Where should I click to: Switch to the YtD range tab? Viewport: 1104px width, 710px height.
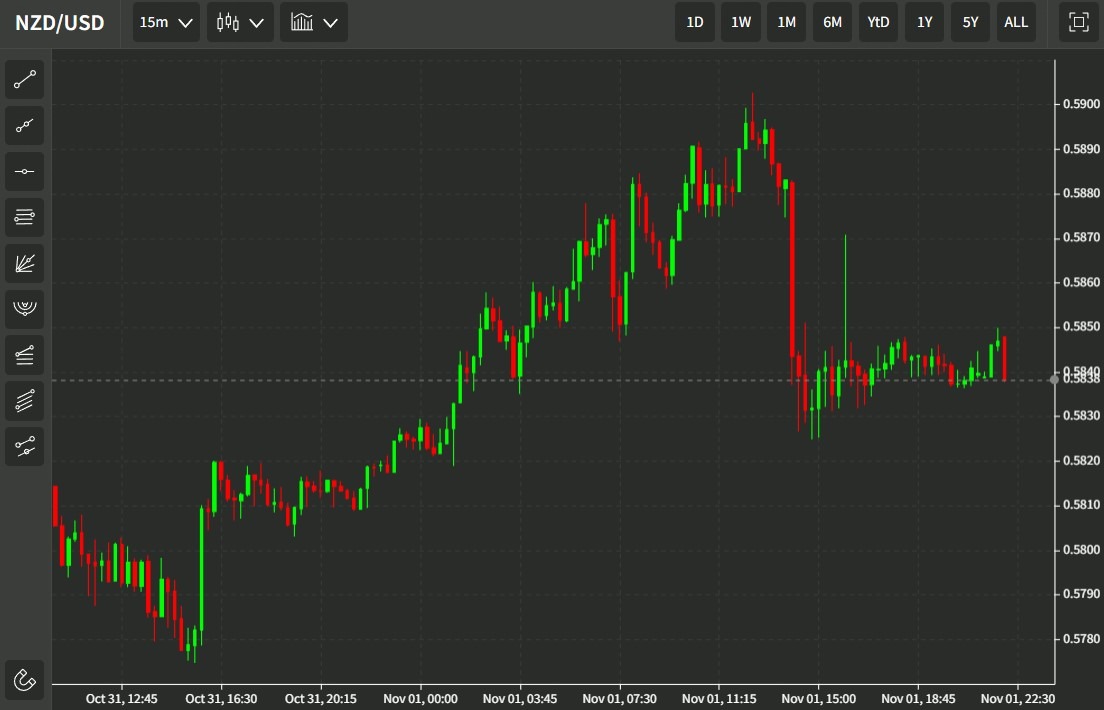(878, 21)
